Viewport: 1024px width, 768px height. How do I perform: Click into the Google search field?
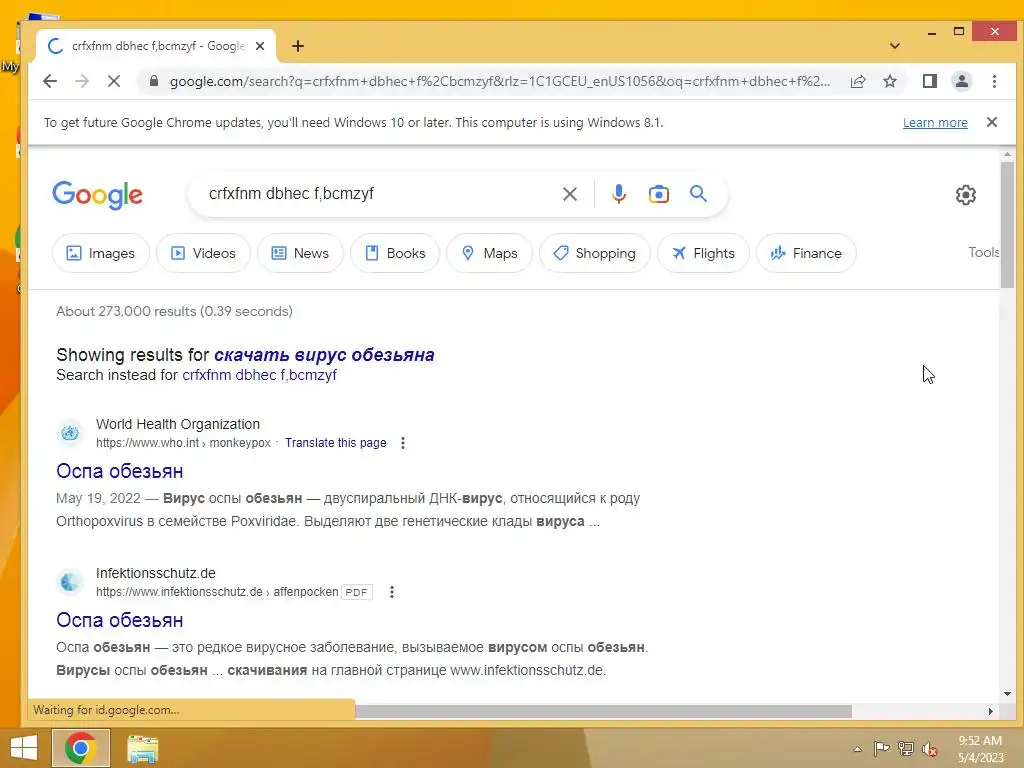click(379, 194)
